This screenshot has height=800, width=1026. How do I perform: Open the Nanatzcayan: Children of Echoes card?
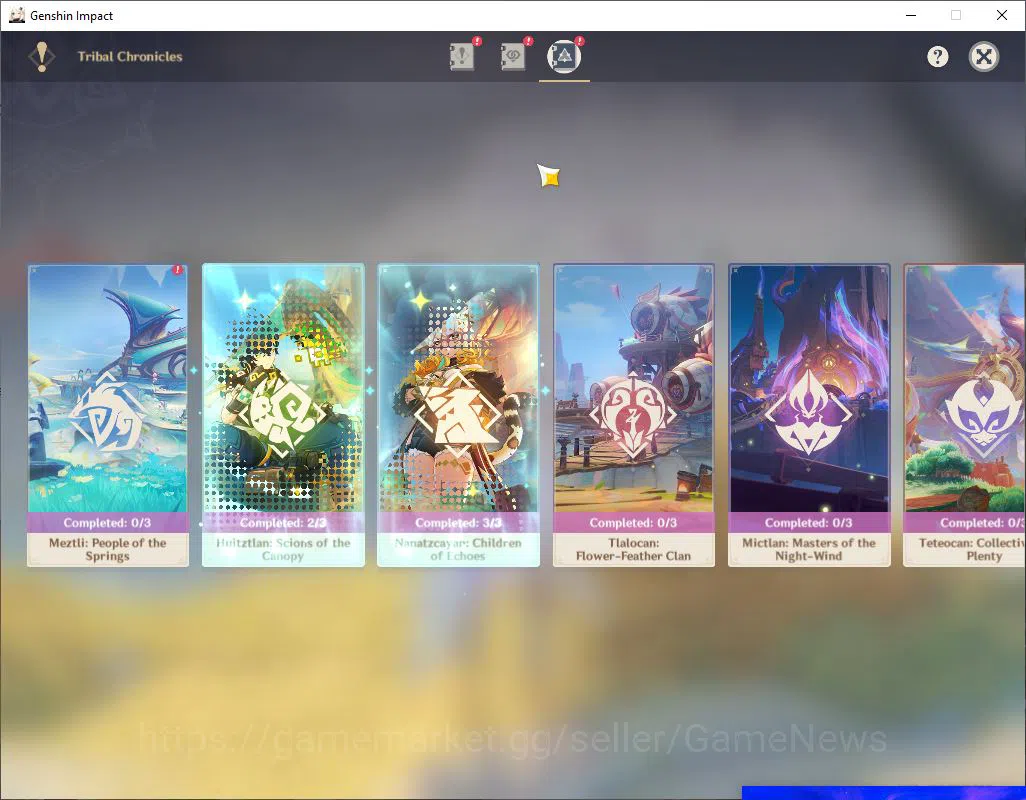459,415
